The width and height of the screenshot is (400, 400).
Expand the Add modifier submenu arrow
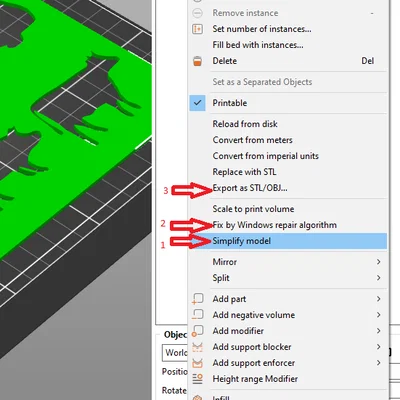(x=378, y=331)
